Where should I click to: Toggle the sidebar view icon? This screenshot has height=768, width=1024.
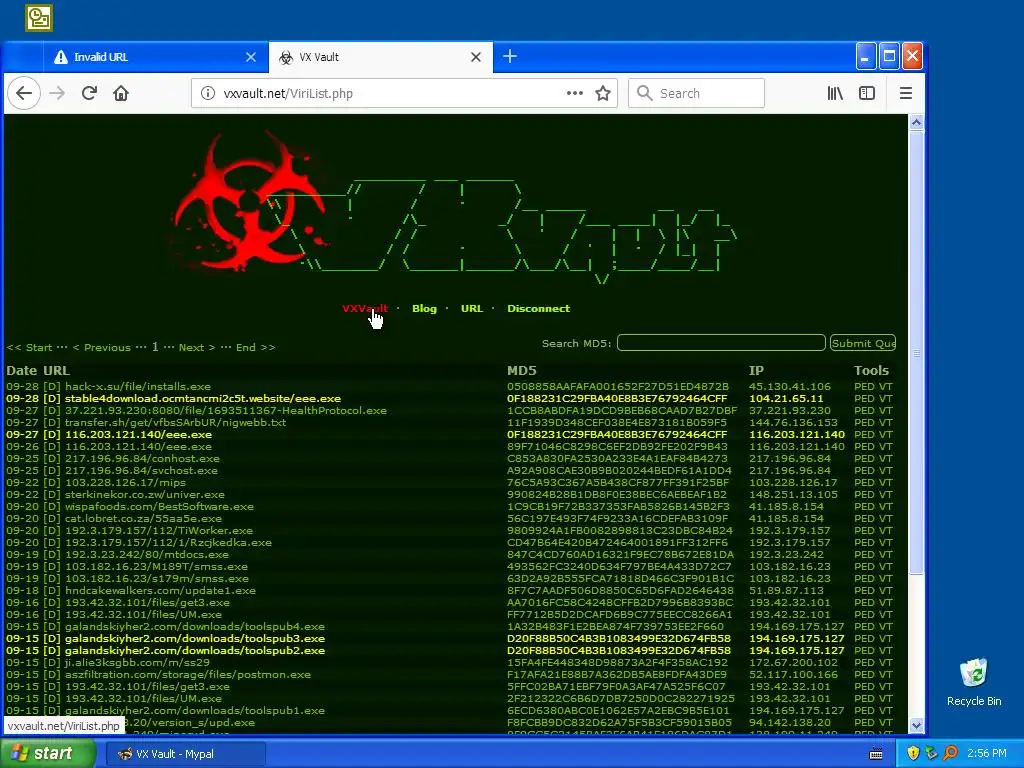(867, 93)
